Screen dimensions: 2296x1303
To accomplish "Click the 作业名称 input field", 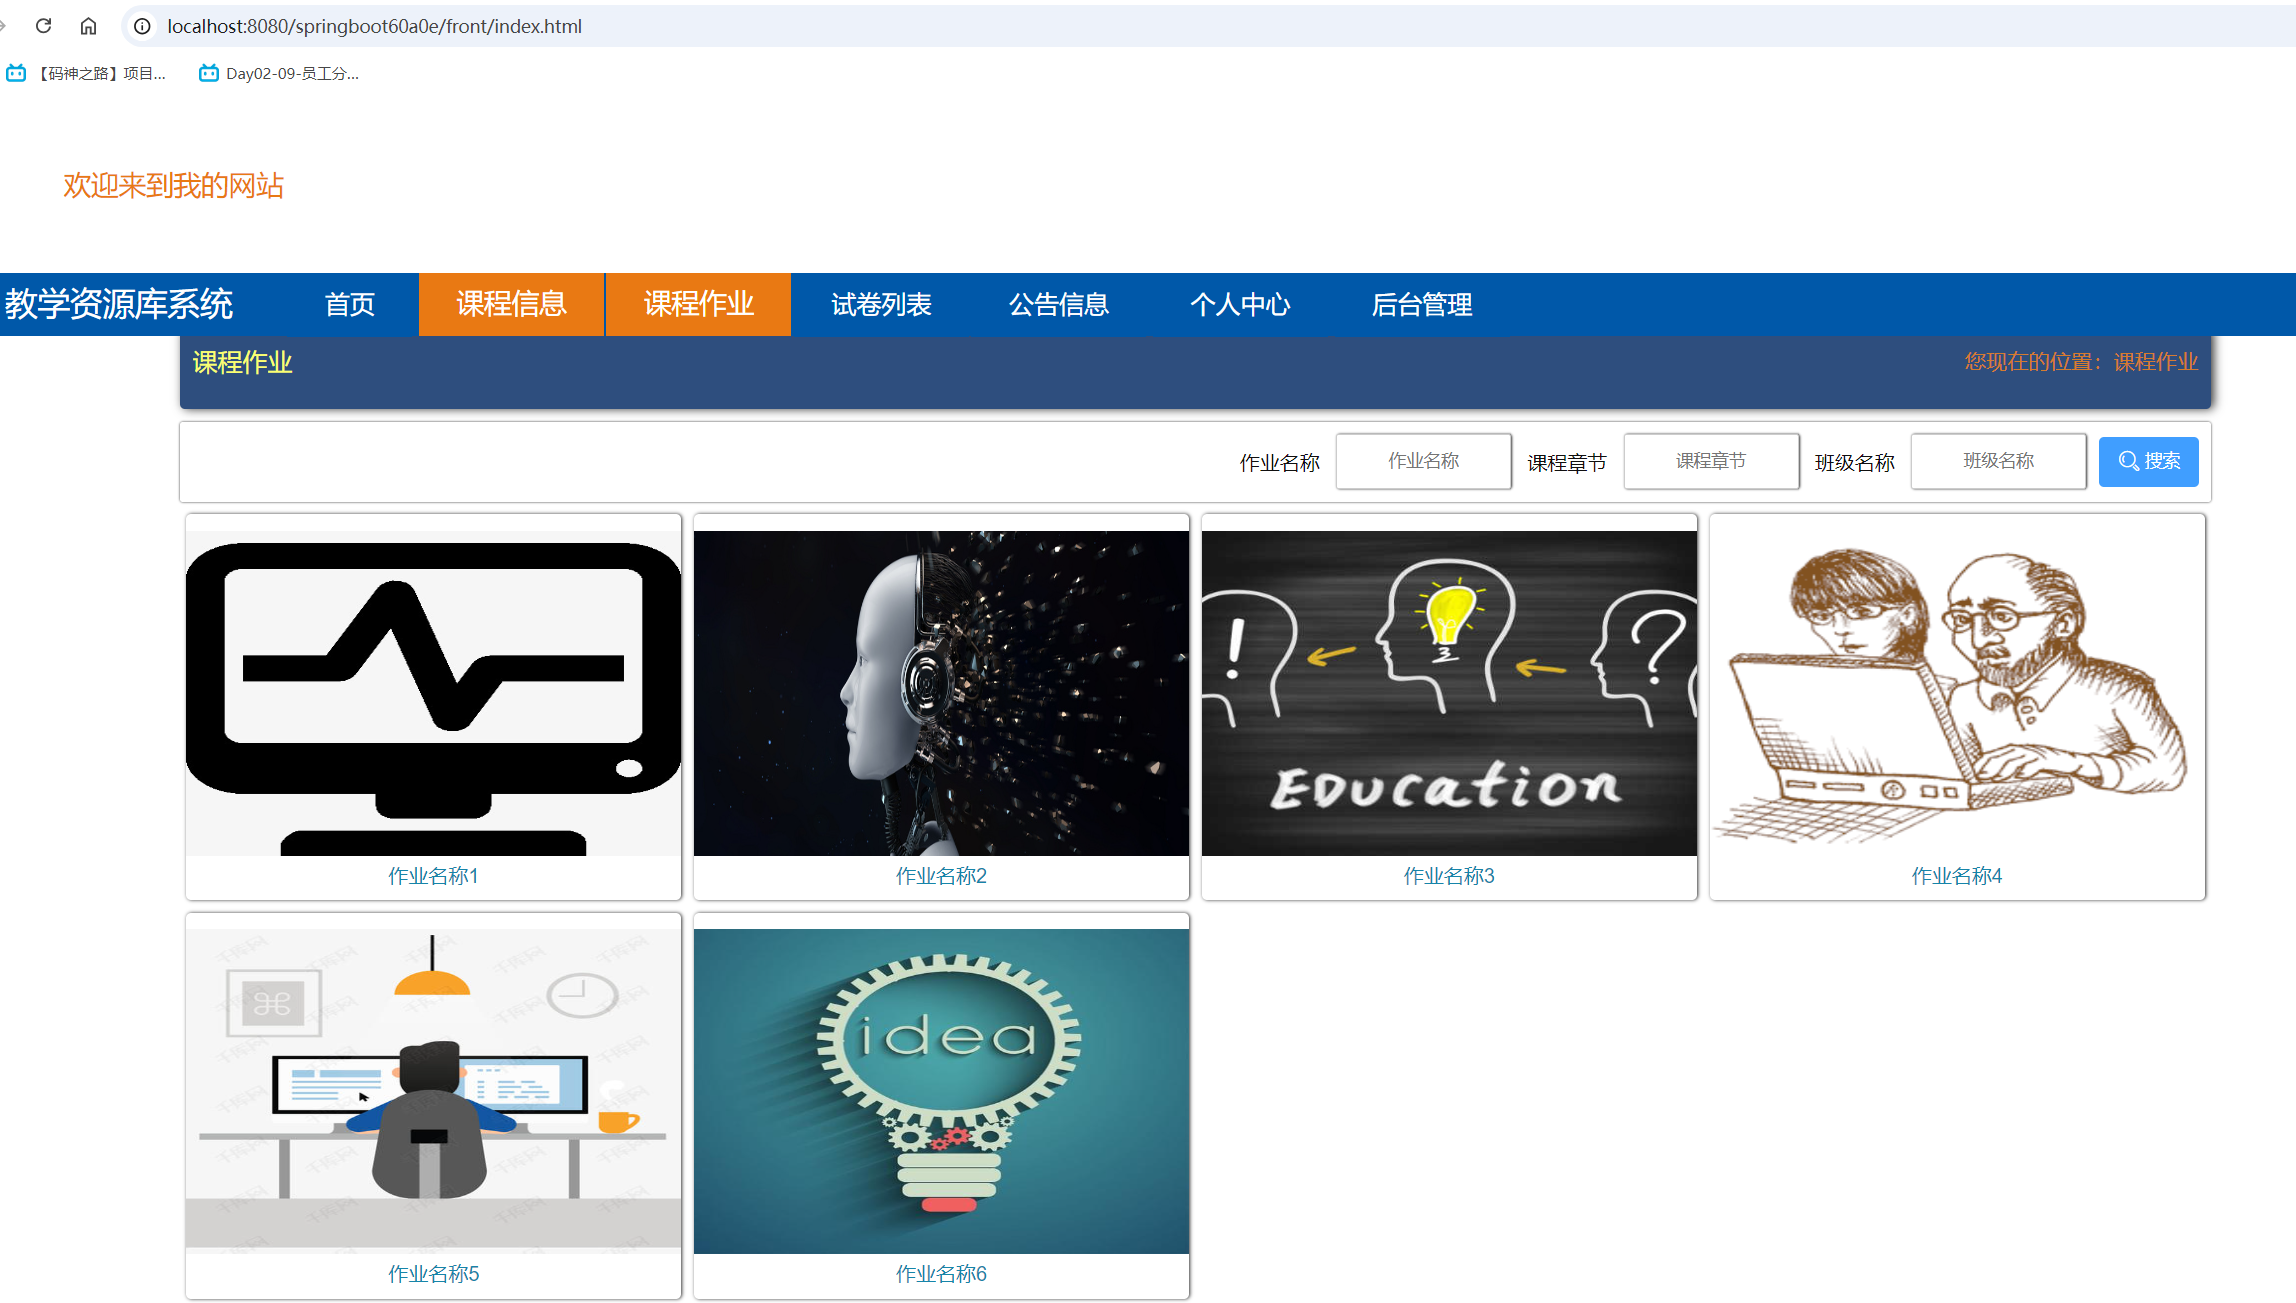I will point(1423,461).
